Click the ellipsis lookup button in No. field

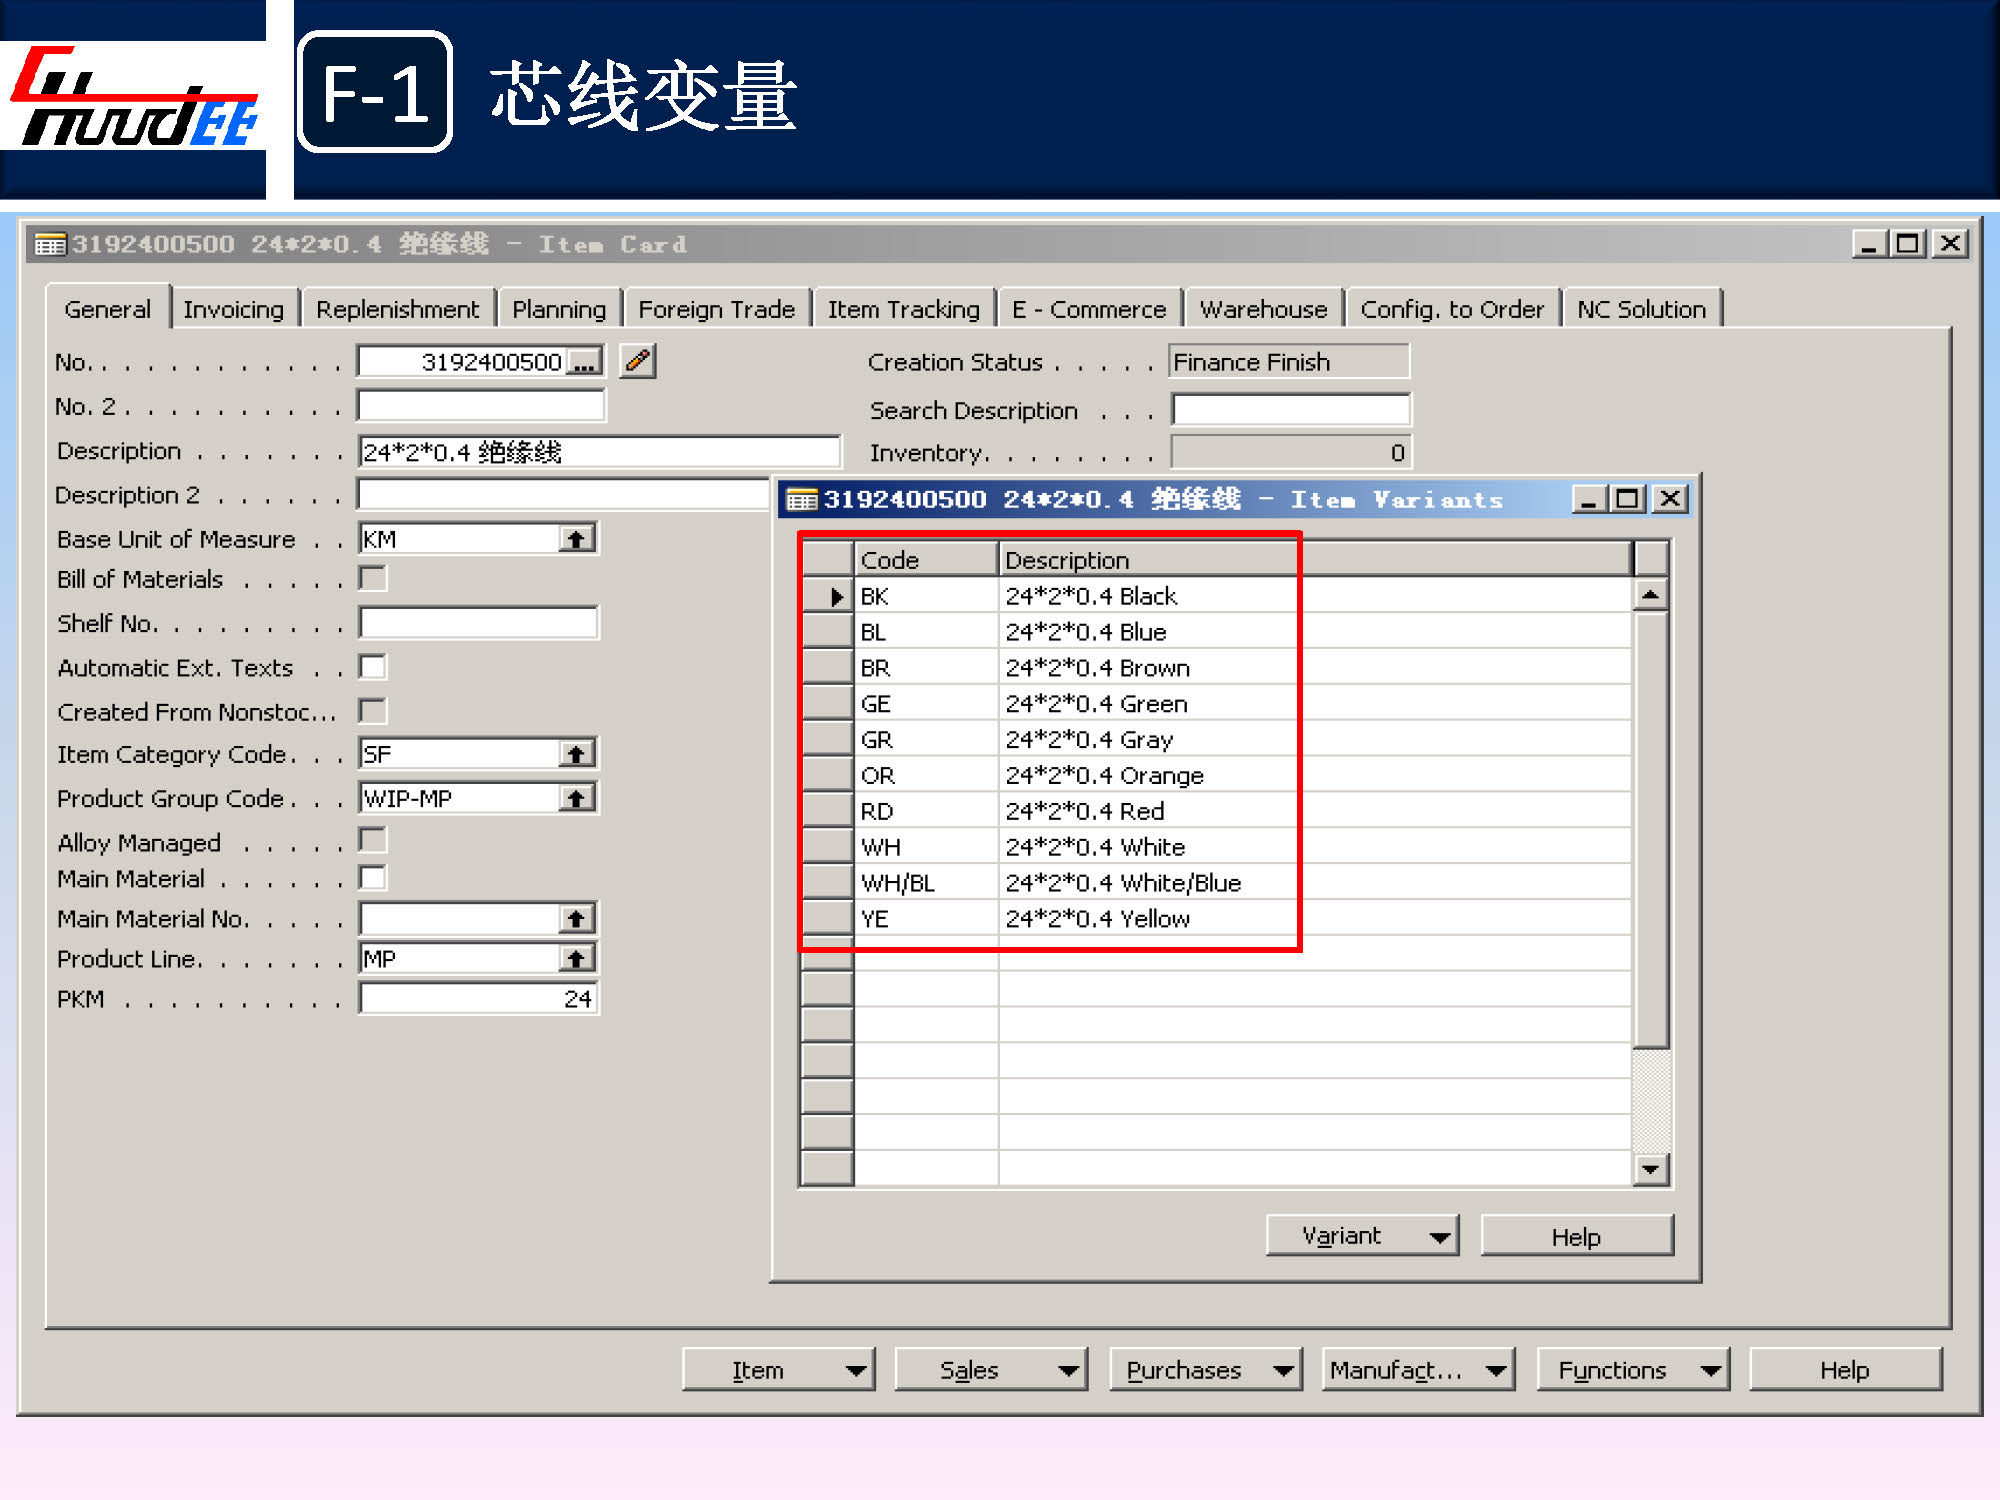coord(584,362)
